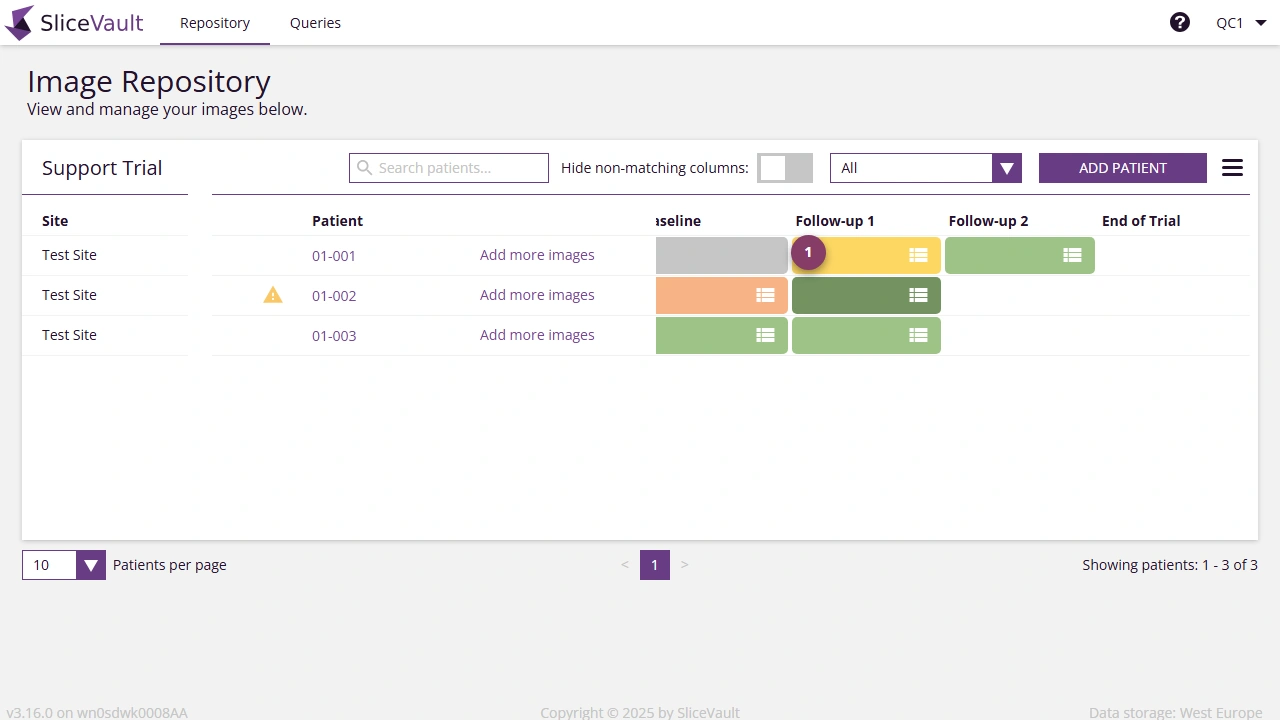Image resolution: width=1280 pixels, height=720 pixels.
Task: Click the magnifier icon in the patient search
Action: tap(364, 167)
